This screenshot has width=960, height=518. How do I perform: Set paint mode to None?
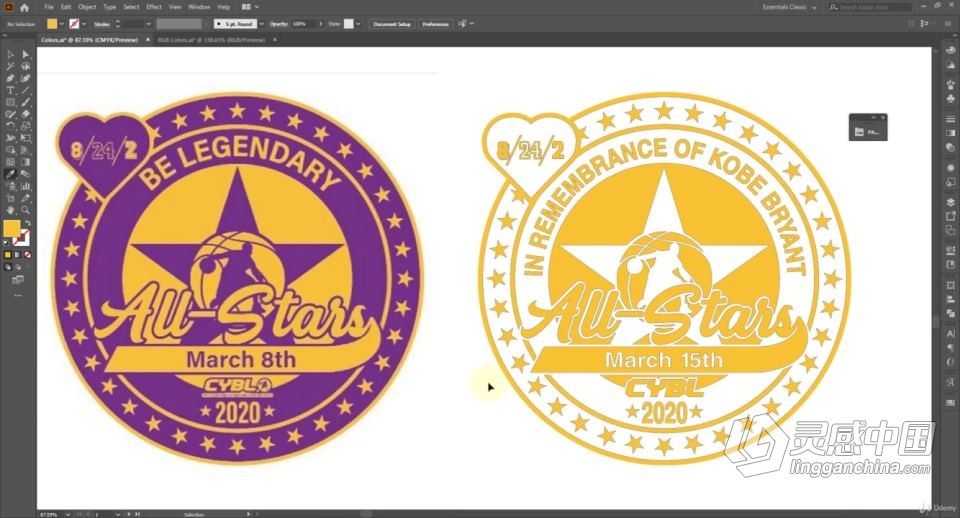pyautogui.click(x=27, y=255)
